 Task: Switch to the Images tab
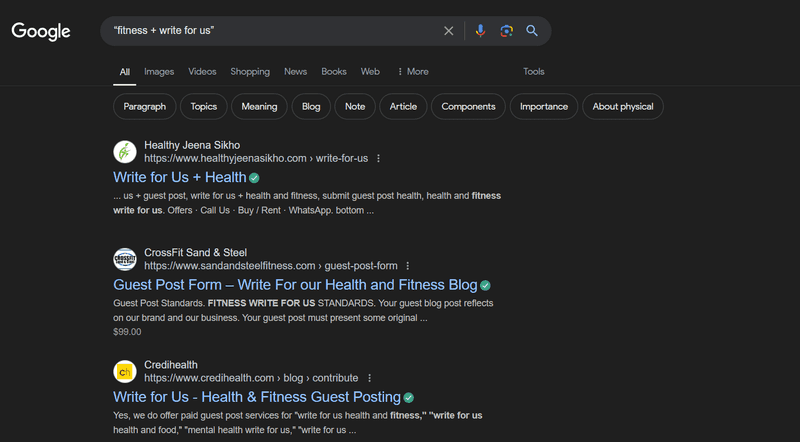159,71
